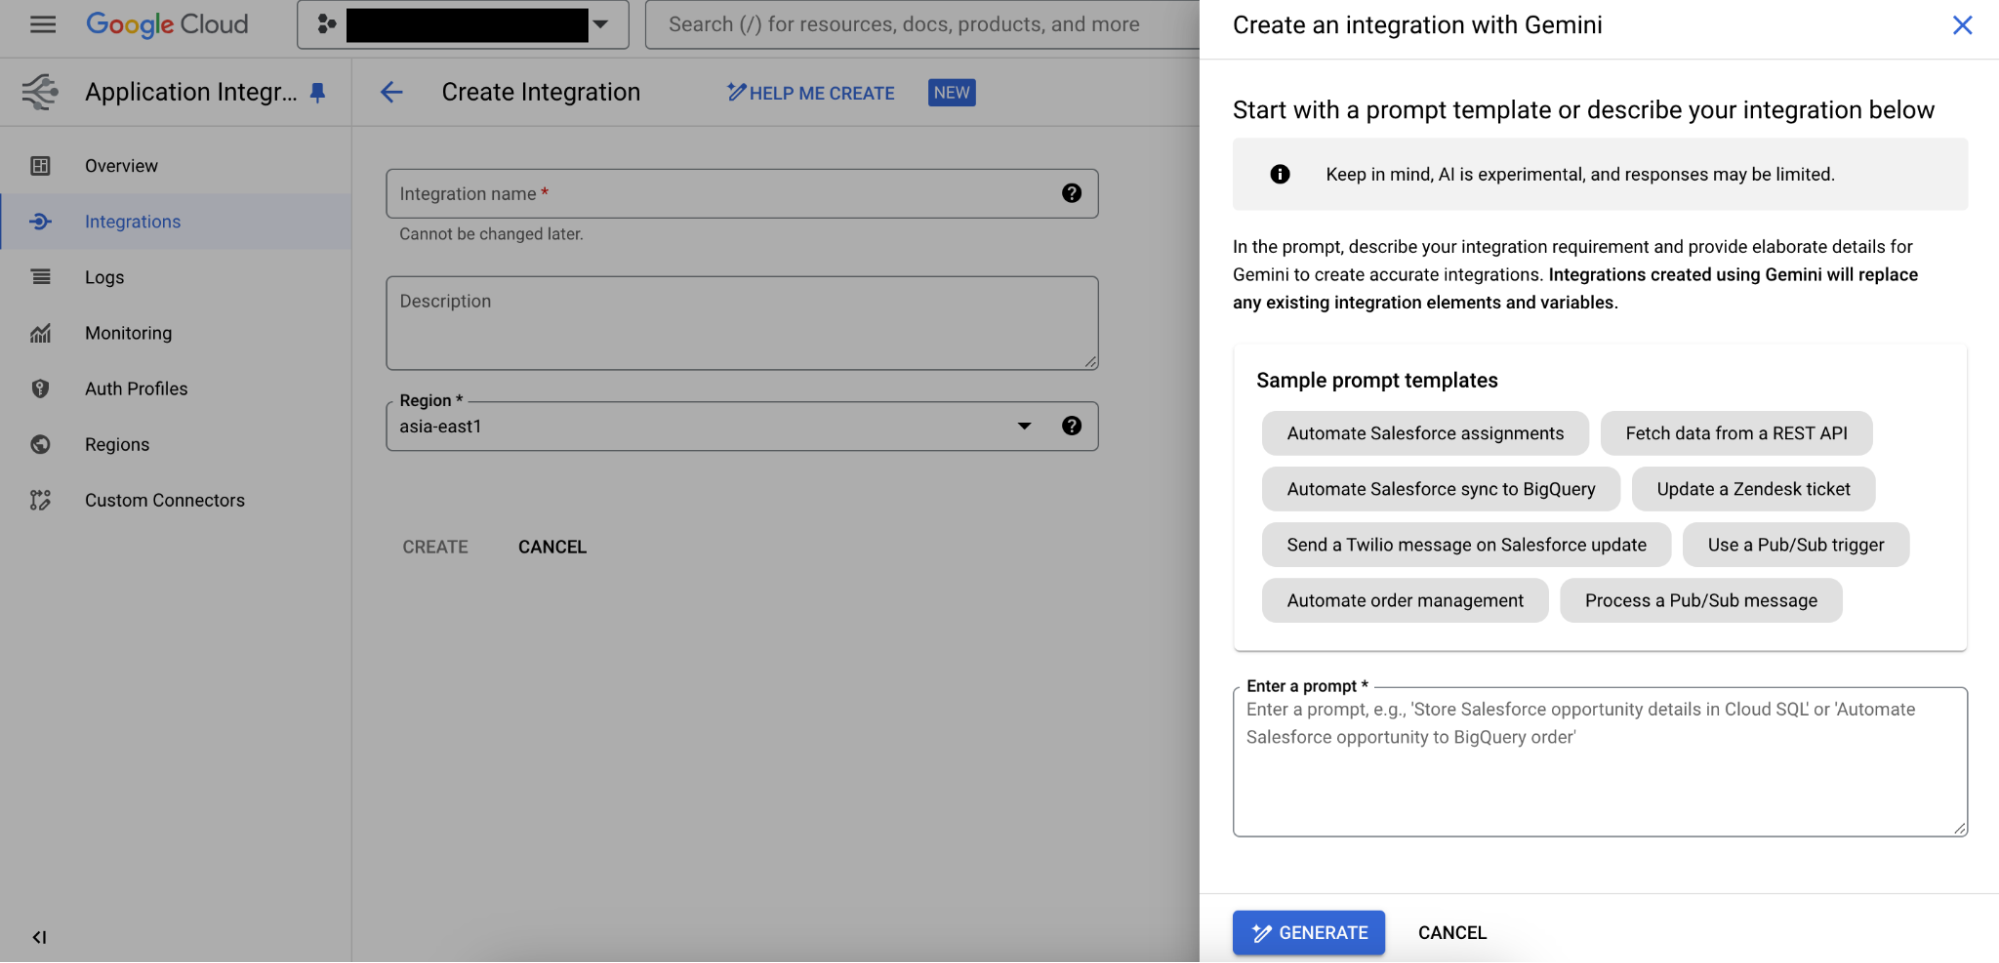Click the Google Cloud search bar
Viewport: 1999px width, 963px height.
920,24
